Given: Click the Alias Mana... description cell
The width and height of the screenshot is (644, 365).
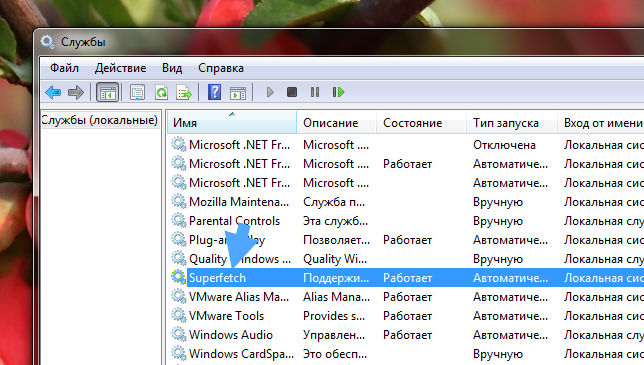Looking at the screenshot, I should [x=336, y=297].
